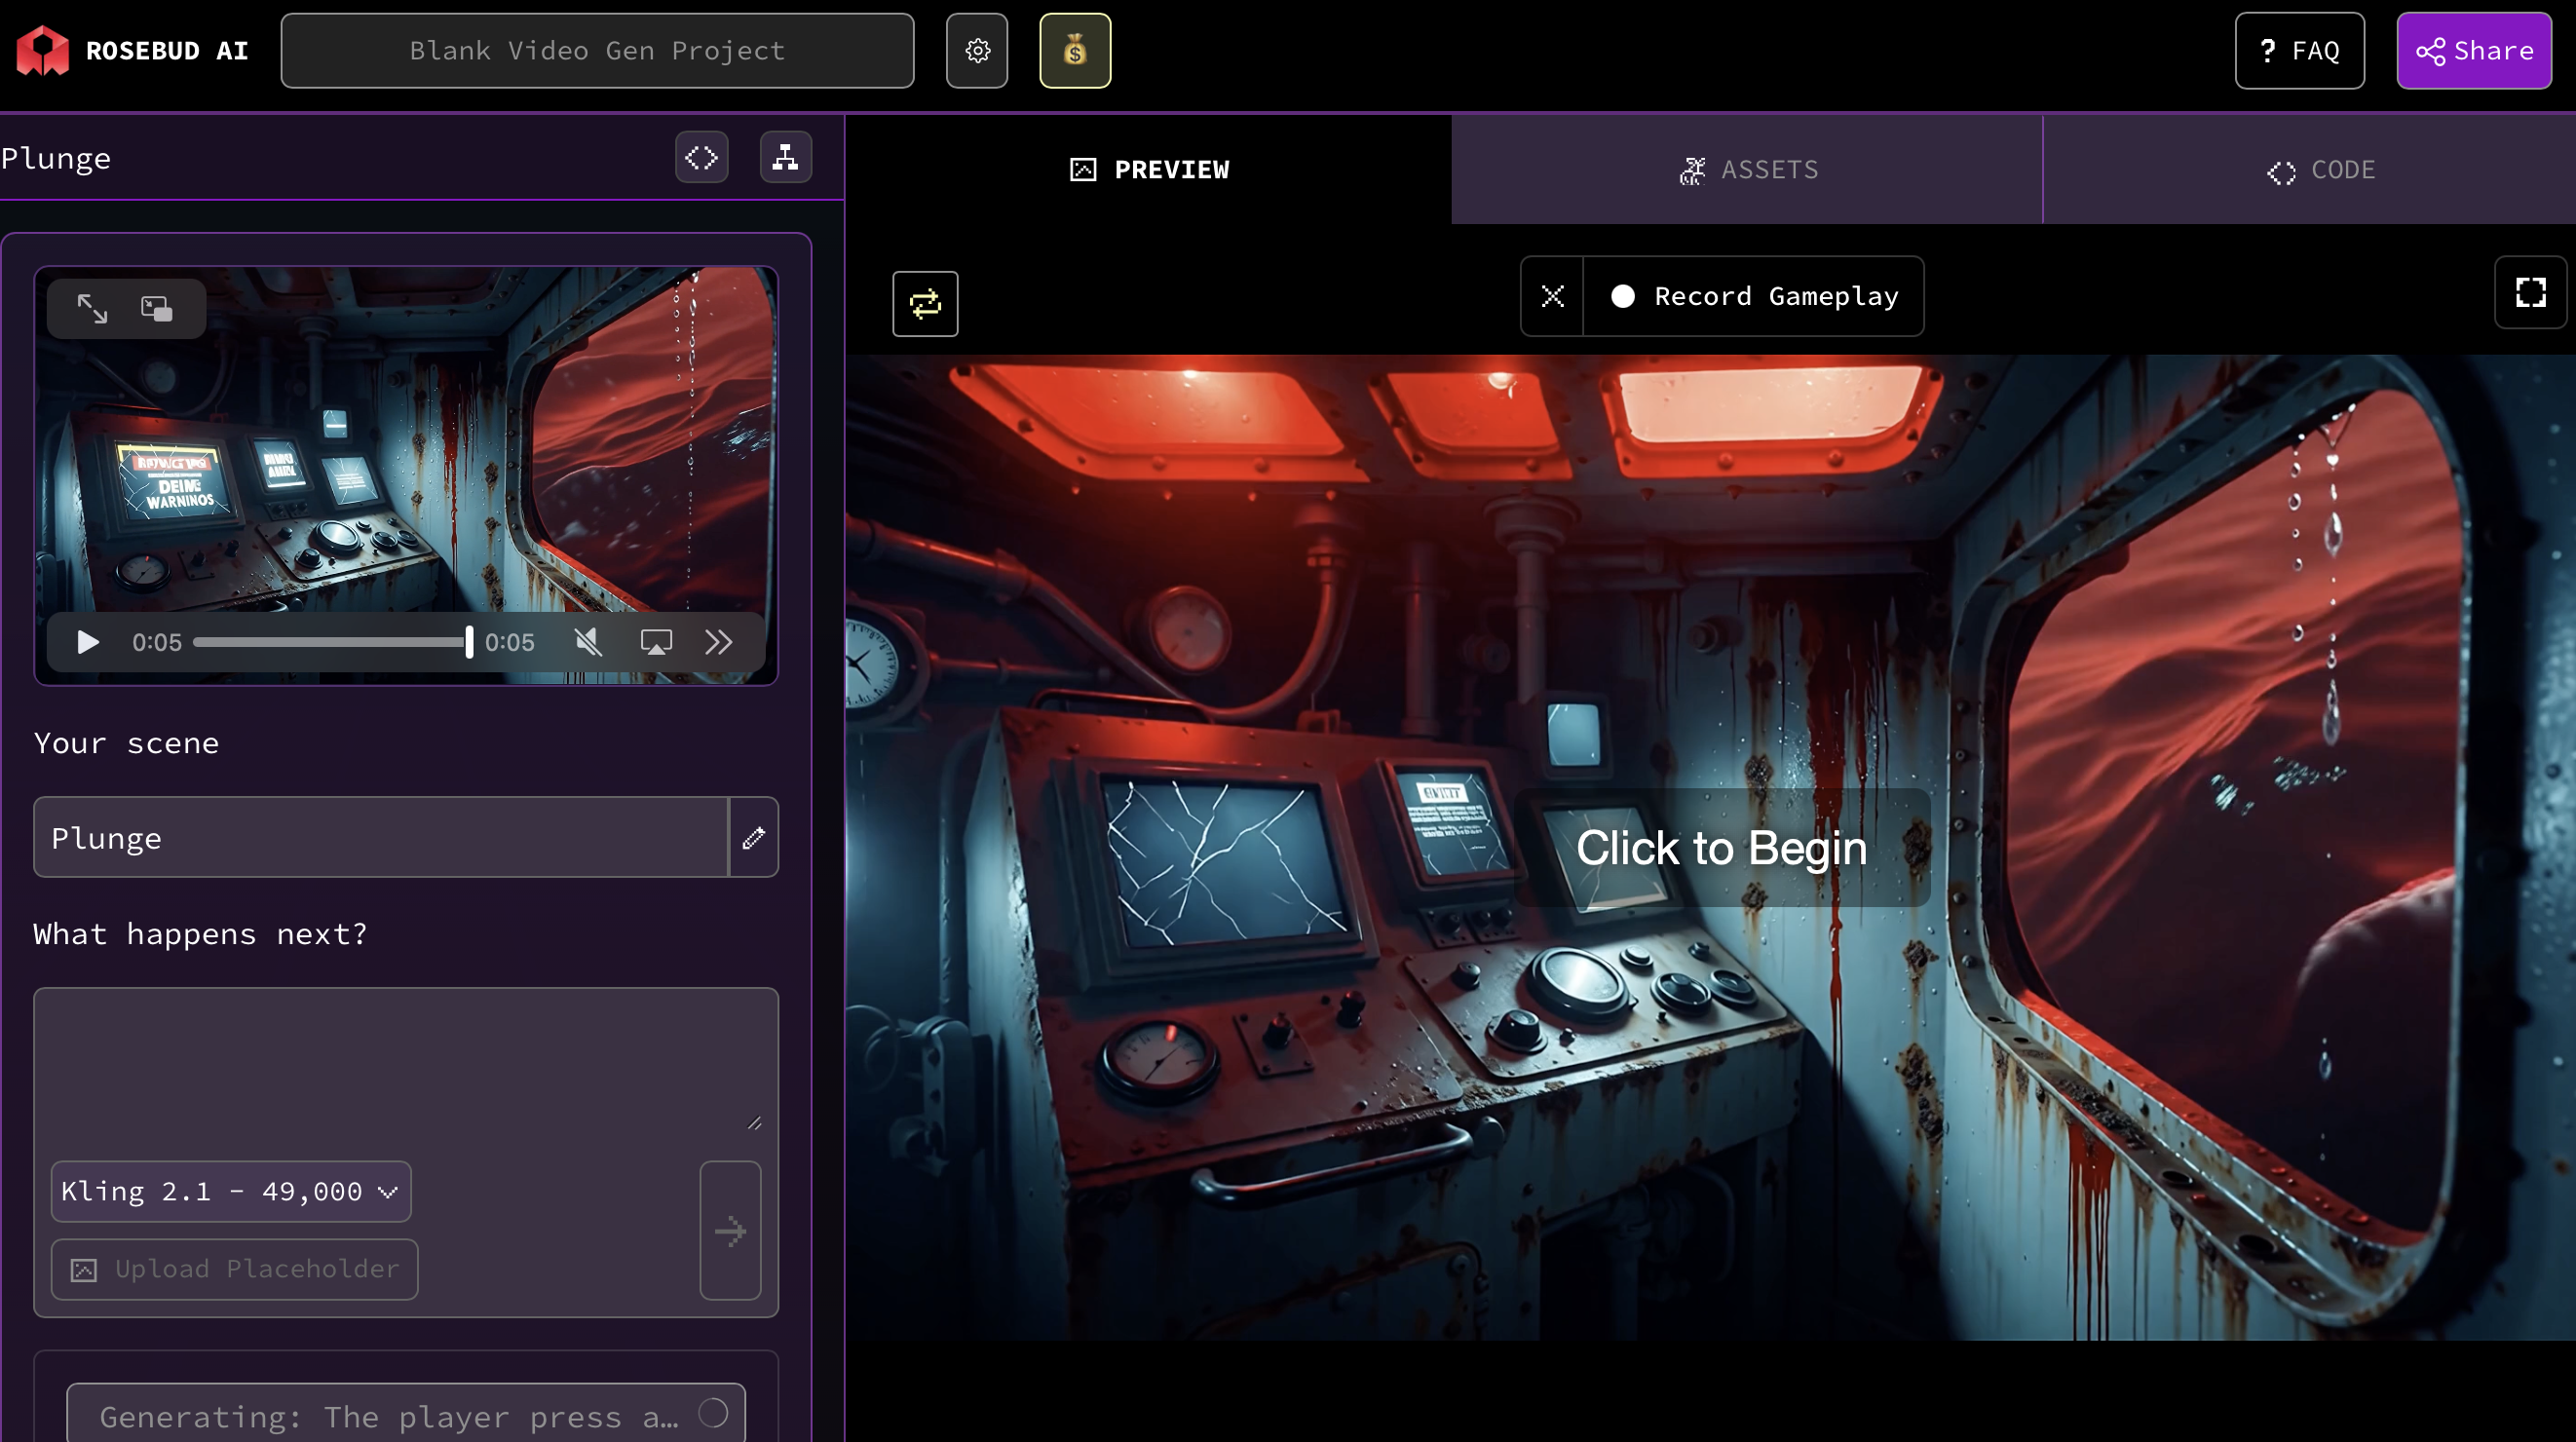
Task: Open project settings gear icon
Action: pyautogui.click(x=977, y=51)
